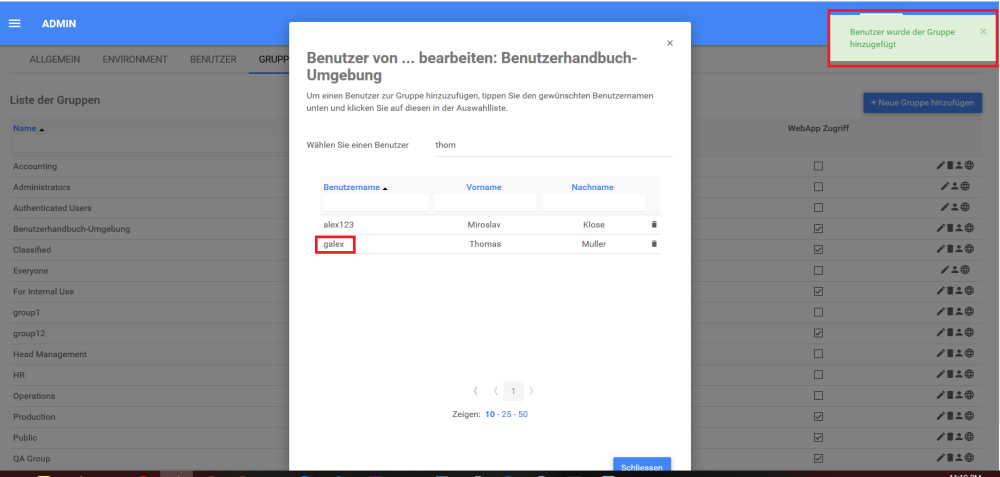Image resolution: width=1000 pixels, height=477 pixels.
Task: Select the galex username cell
Action: point(334,244)
